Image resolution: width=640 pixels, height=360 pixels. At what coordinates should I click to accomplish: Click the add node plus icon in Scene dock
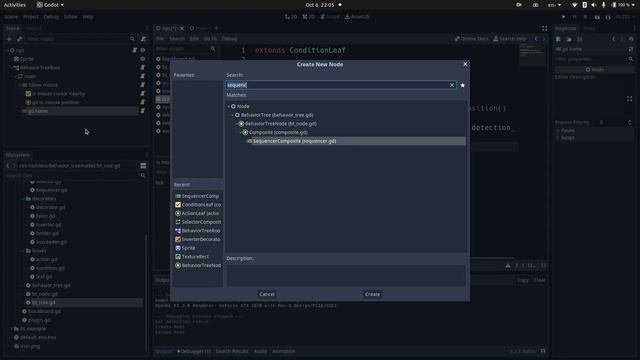pyautogui.click(x=9, y=39)
